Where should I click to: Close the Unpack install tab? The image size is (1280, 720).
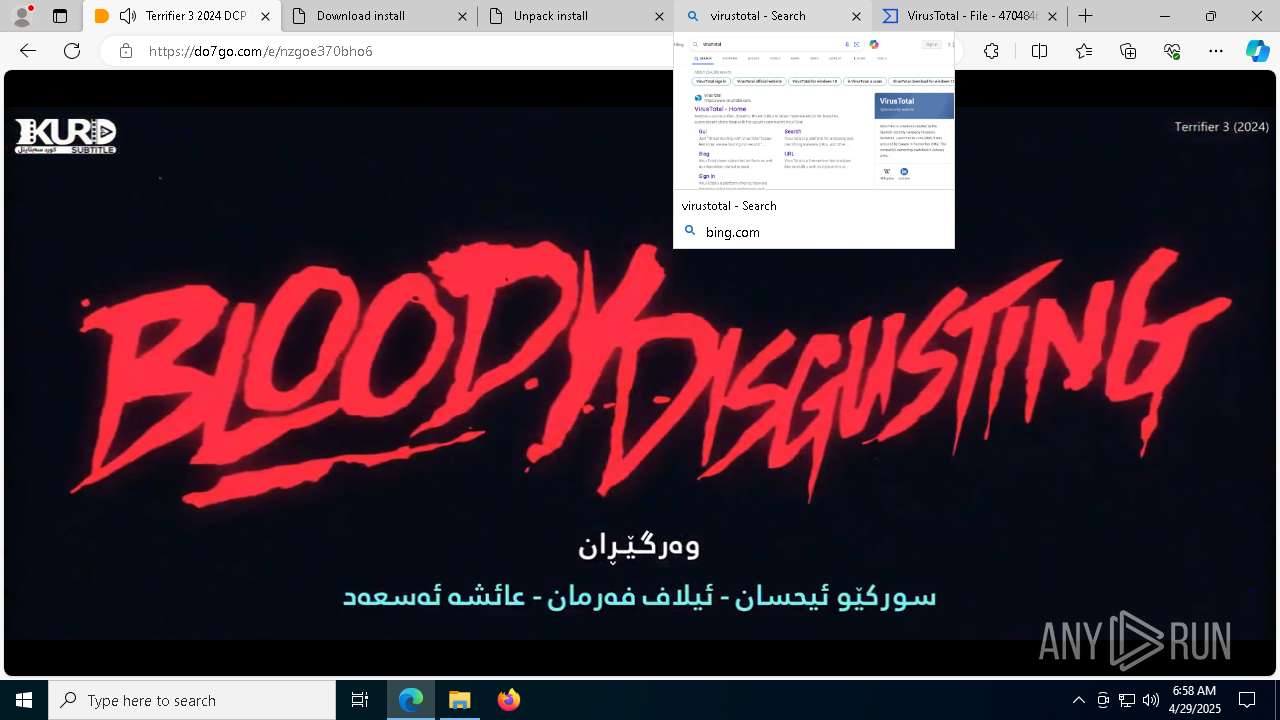pos(659,16)
